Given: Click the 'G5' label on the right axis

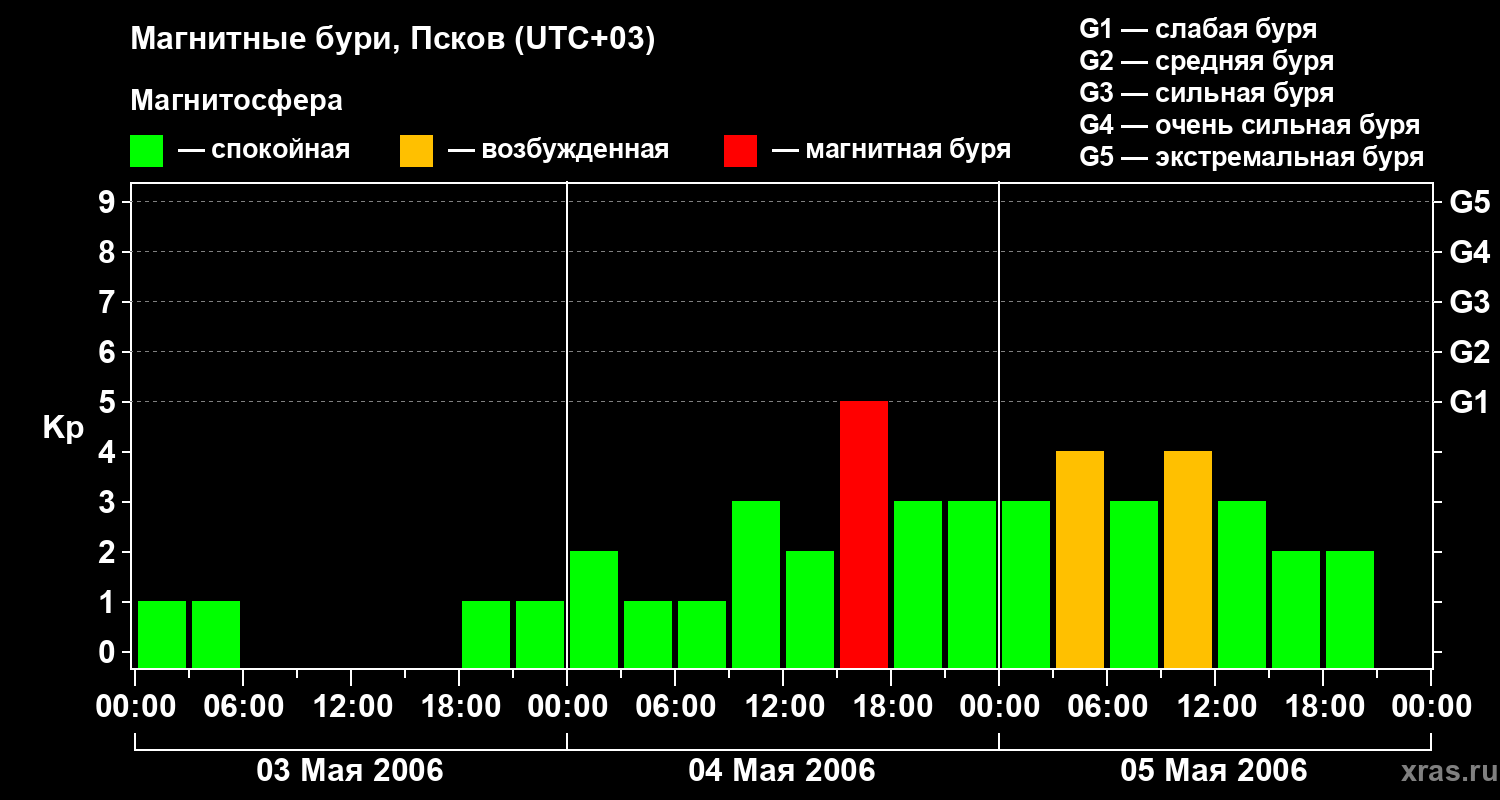Looking at the screenshot, I should click(1469, 202).
